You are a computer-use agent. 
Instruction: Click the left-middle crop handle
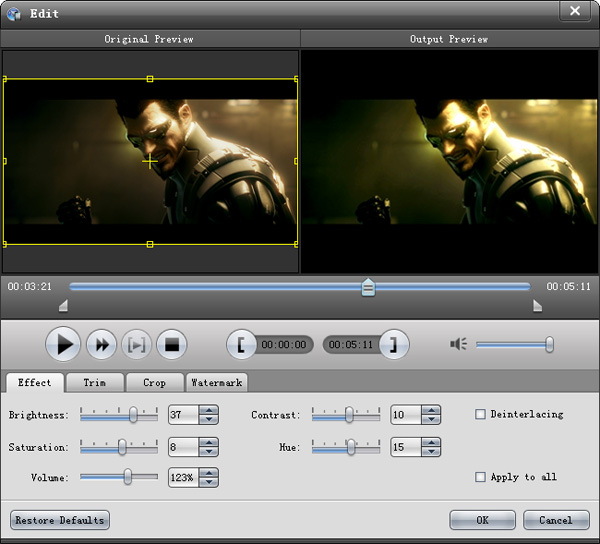(x=5, y=161)
